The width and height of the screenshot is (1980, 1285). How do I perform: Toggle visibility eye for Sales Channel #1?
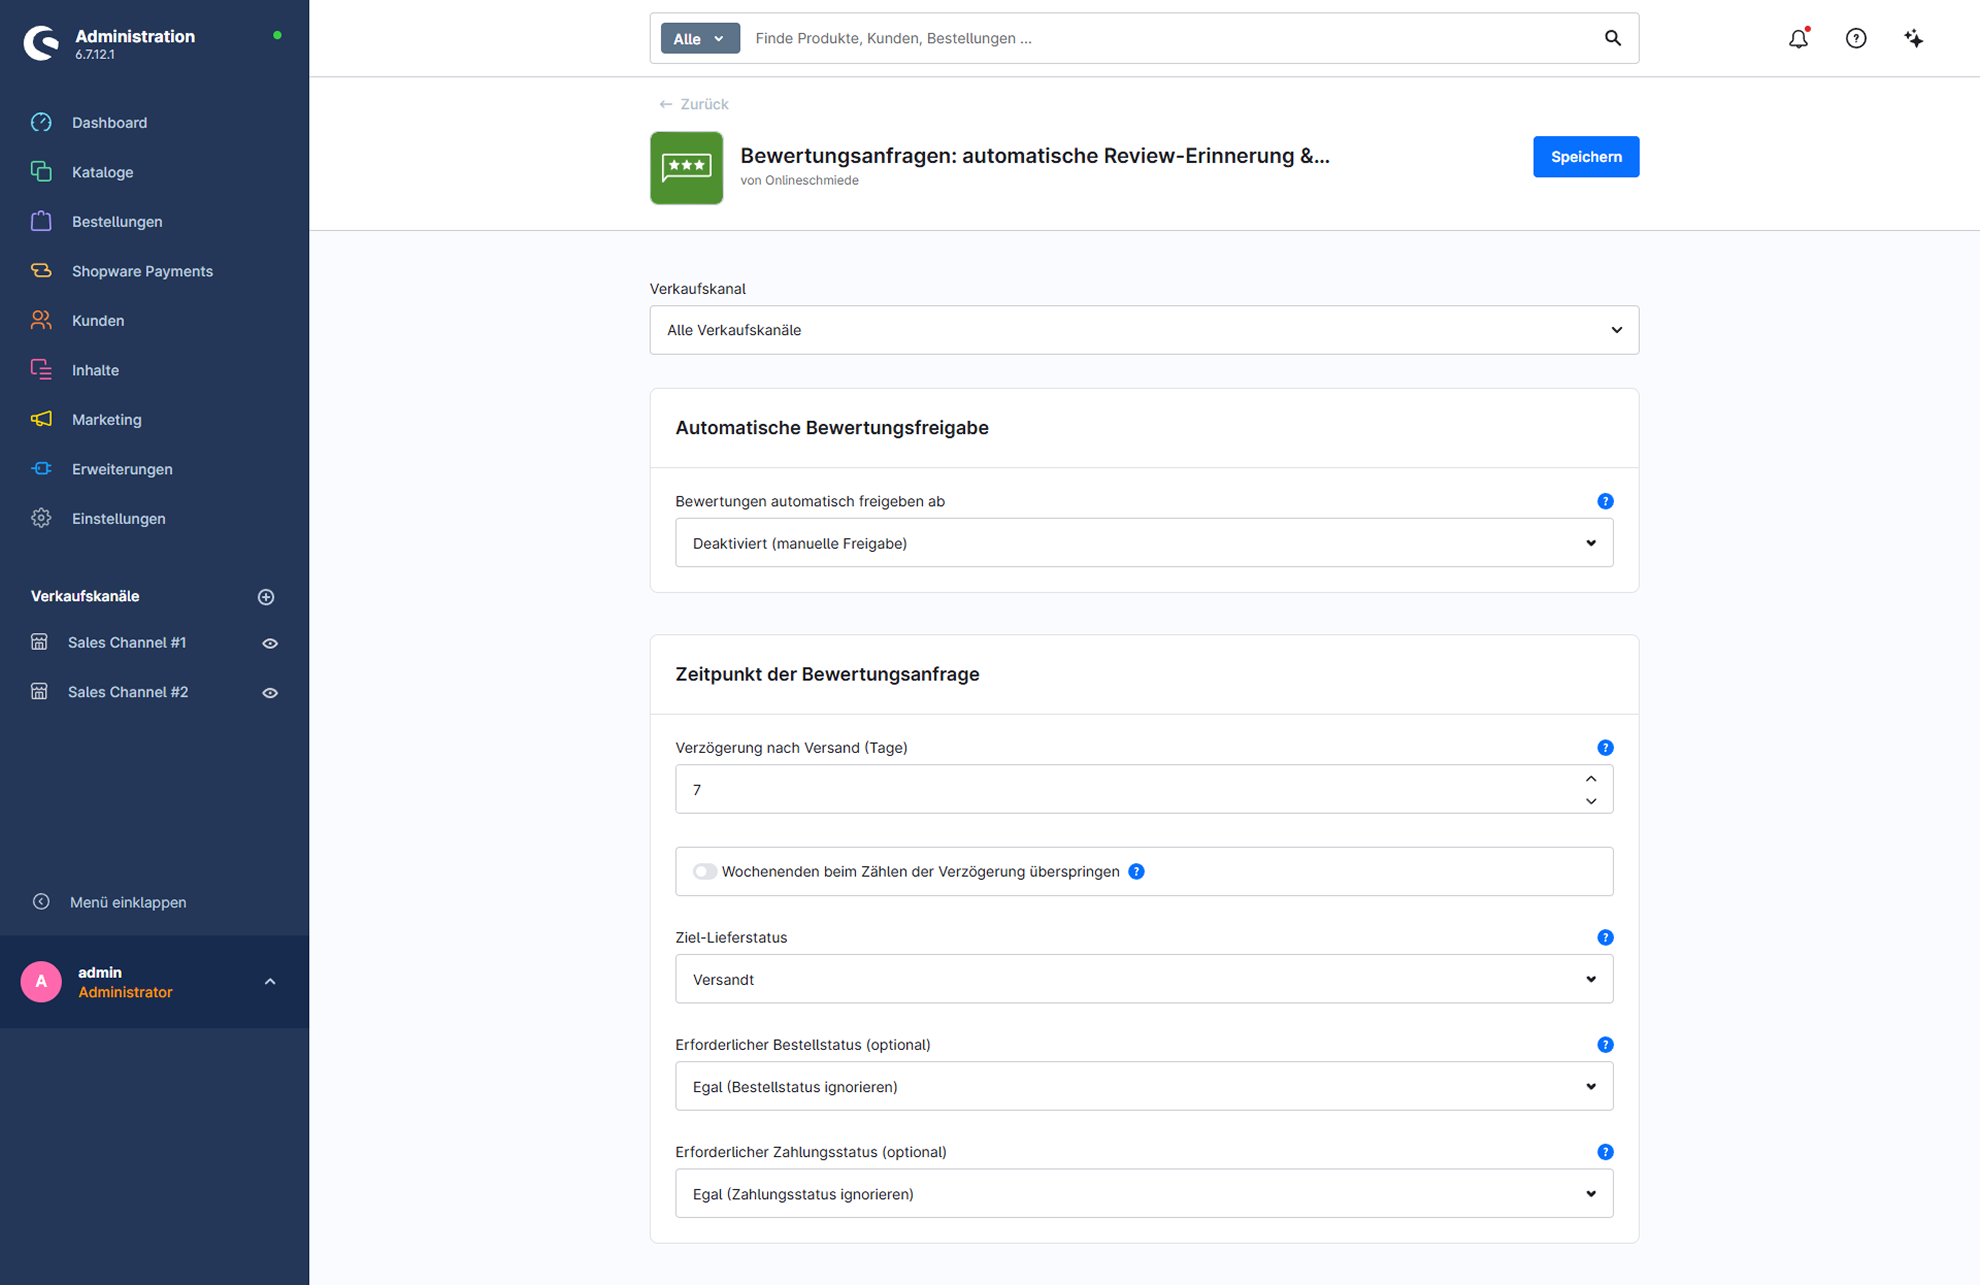click(x=270, y=643)
